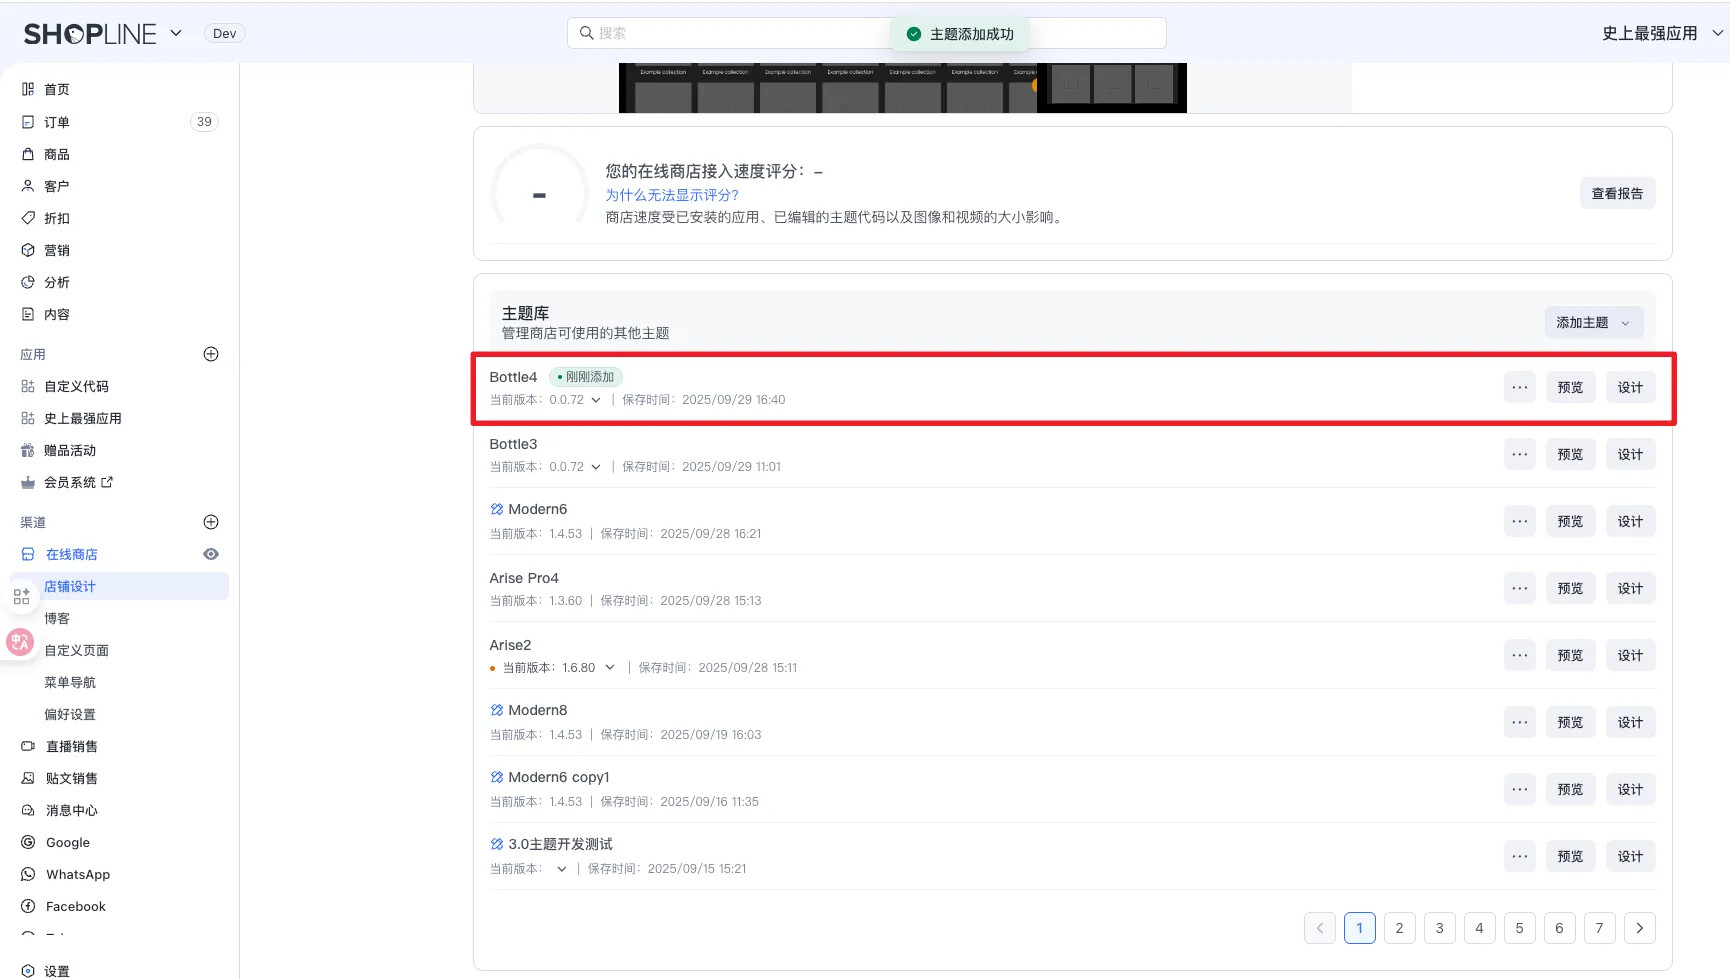The image size is (1730, 979).
Task: Click the translate icon on left edge
Action: [x=20, y=642]
